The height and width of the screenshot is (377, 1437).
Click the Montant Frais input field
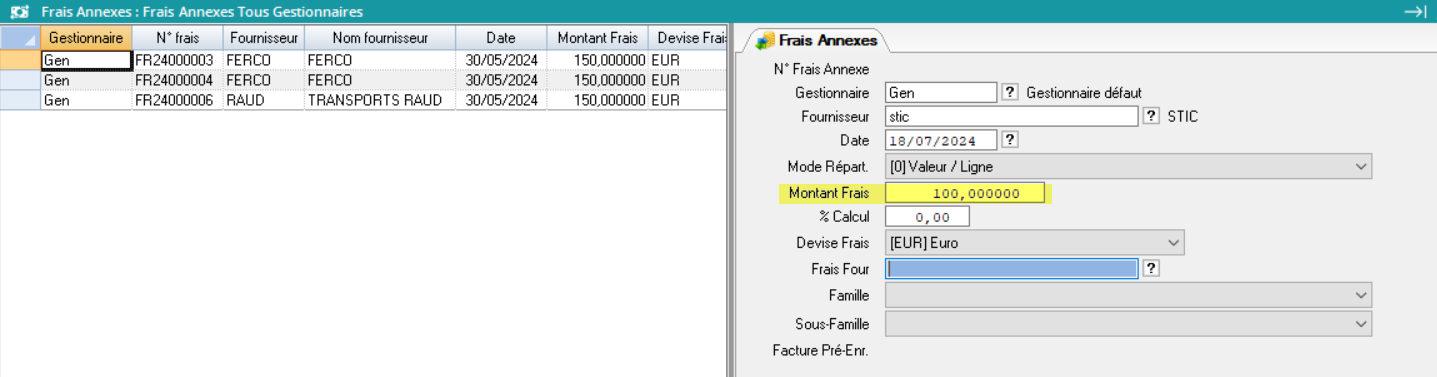(965, 193)
